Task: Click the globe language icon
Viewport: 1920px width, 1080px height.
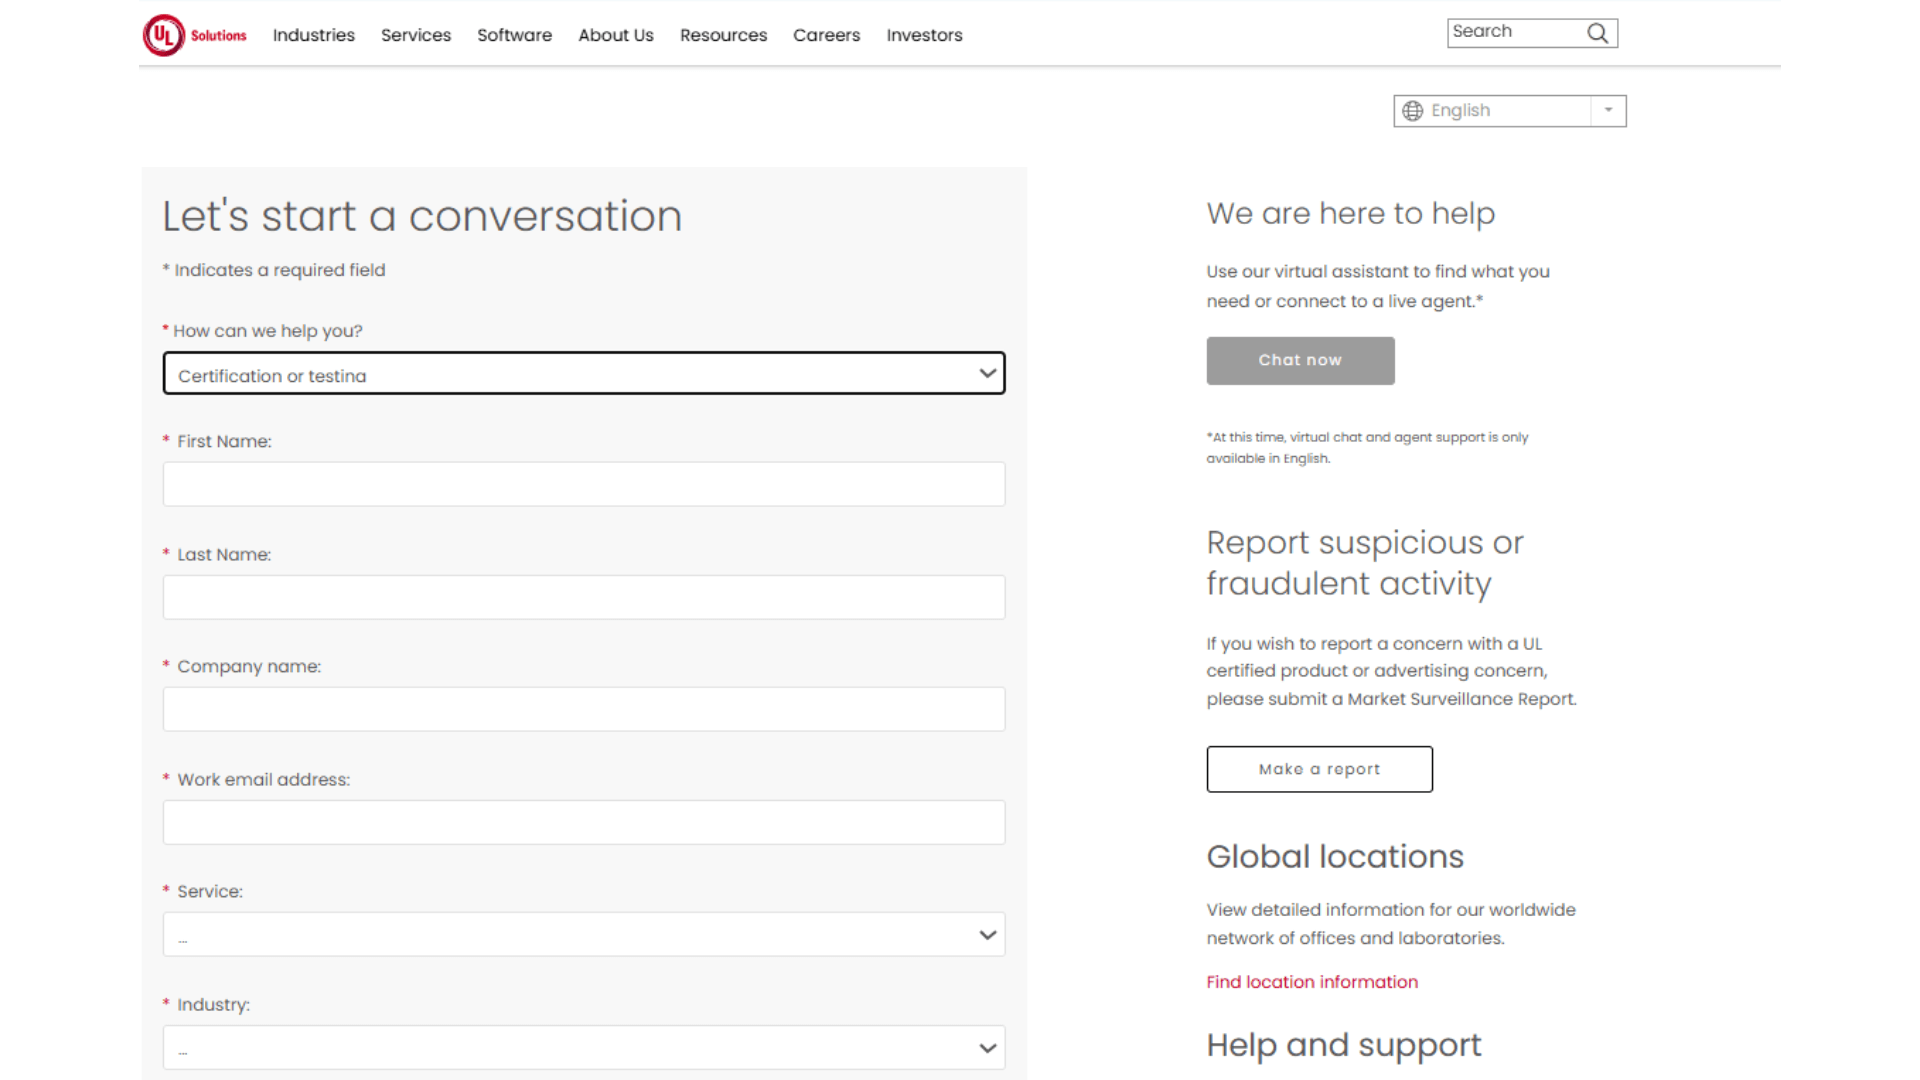Action: point(1412,111)
